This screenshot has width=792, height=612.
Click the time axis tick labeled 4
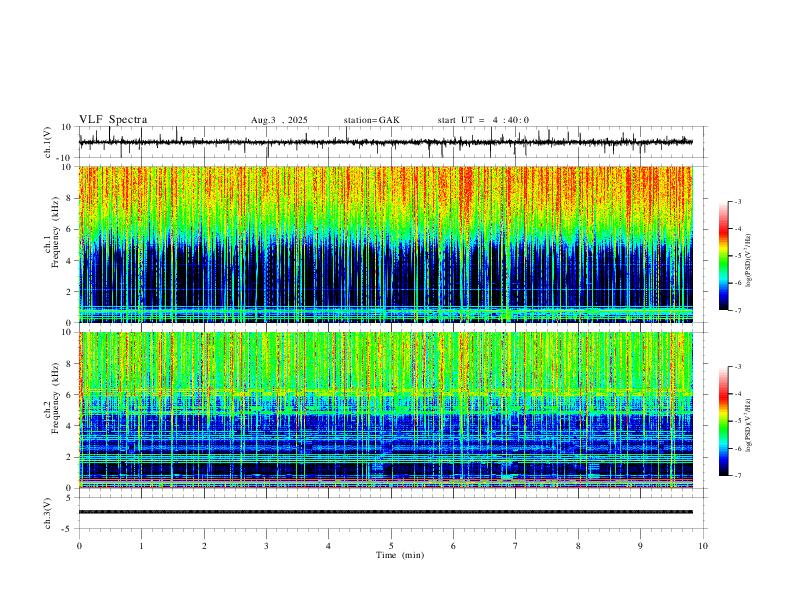click(x=328, y=546)
